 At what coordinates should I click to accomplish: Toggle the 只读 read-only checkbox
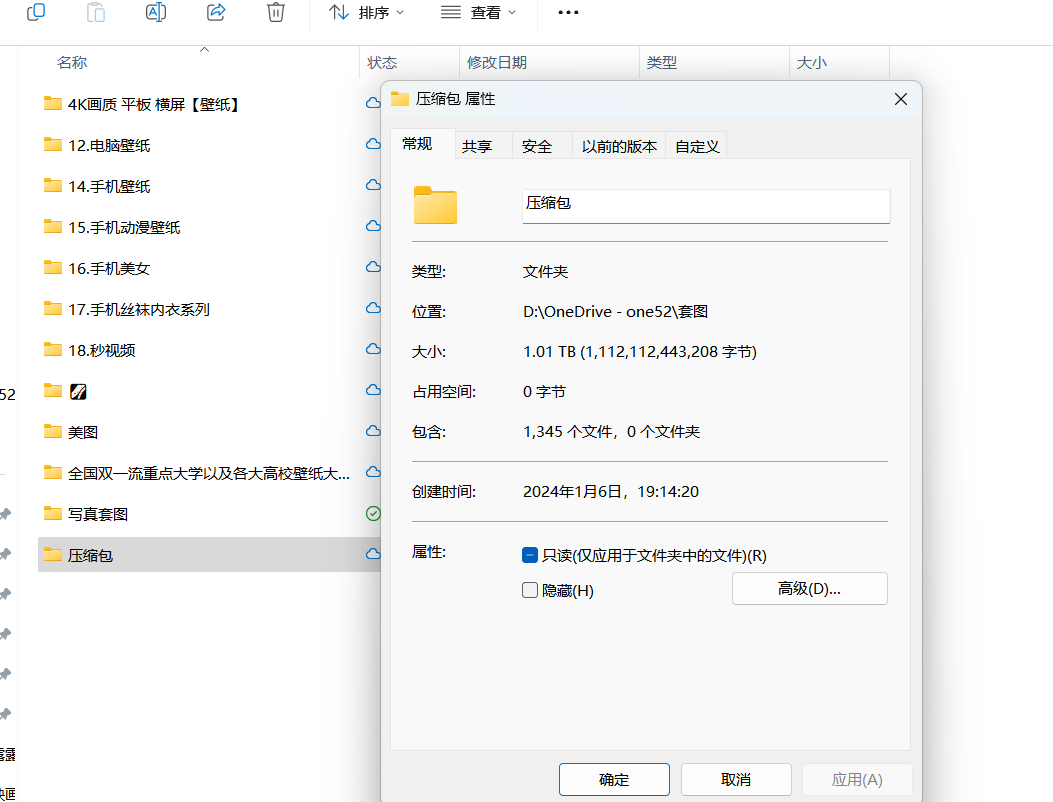529,554
